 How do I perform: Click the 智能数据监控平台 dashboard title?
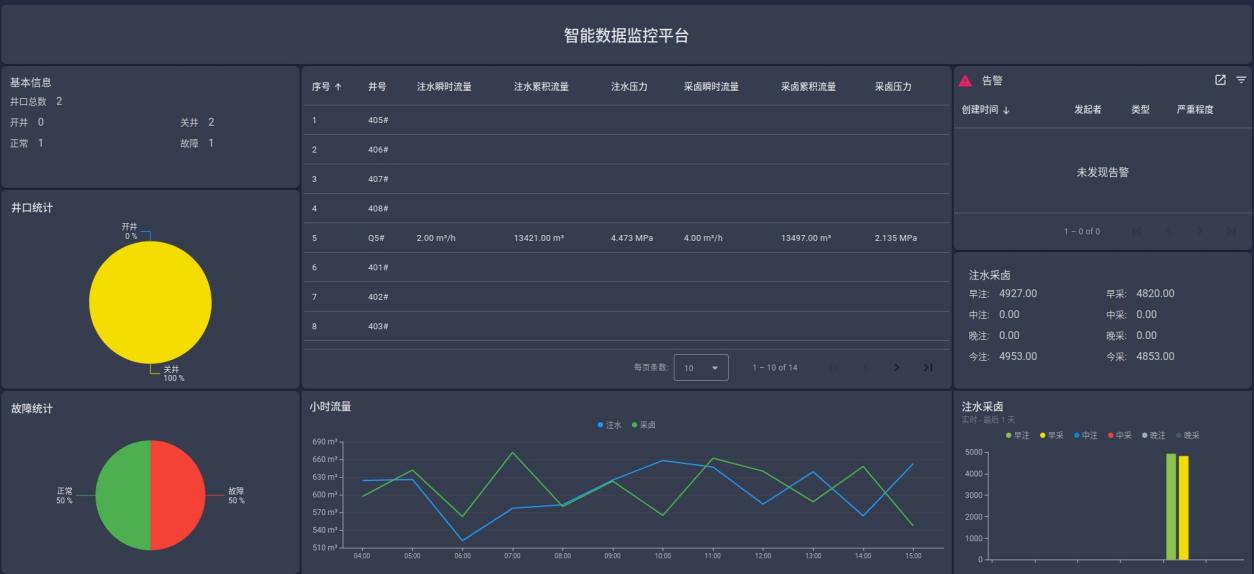click(627, 35)
